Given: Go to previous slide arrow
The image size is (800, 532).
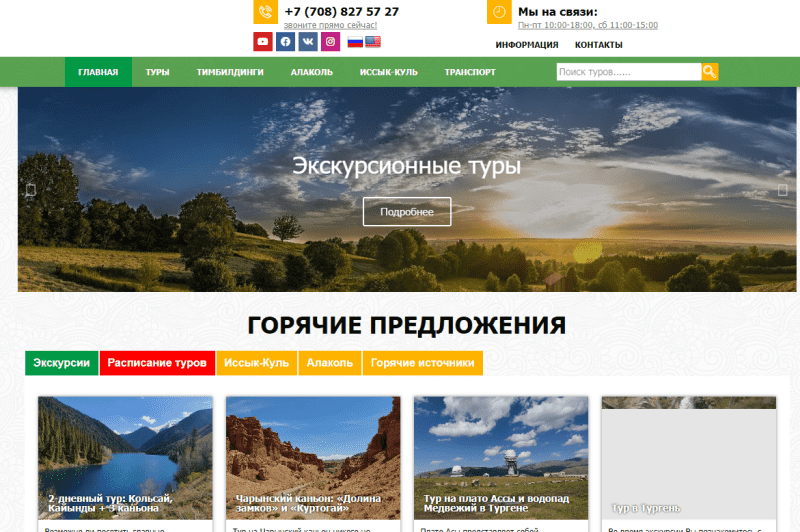Looking at the screenshot, I should [31, 190].
